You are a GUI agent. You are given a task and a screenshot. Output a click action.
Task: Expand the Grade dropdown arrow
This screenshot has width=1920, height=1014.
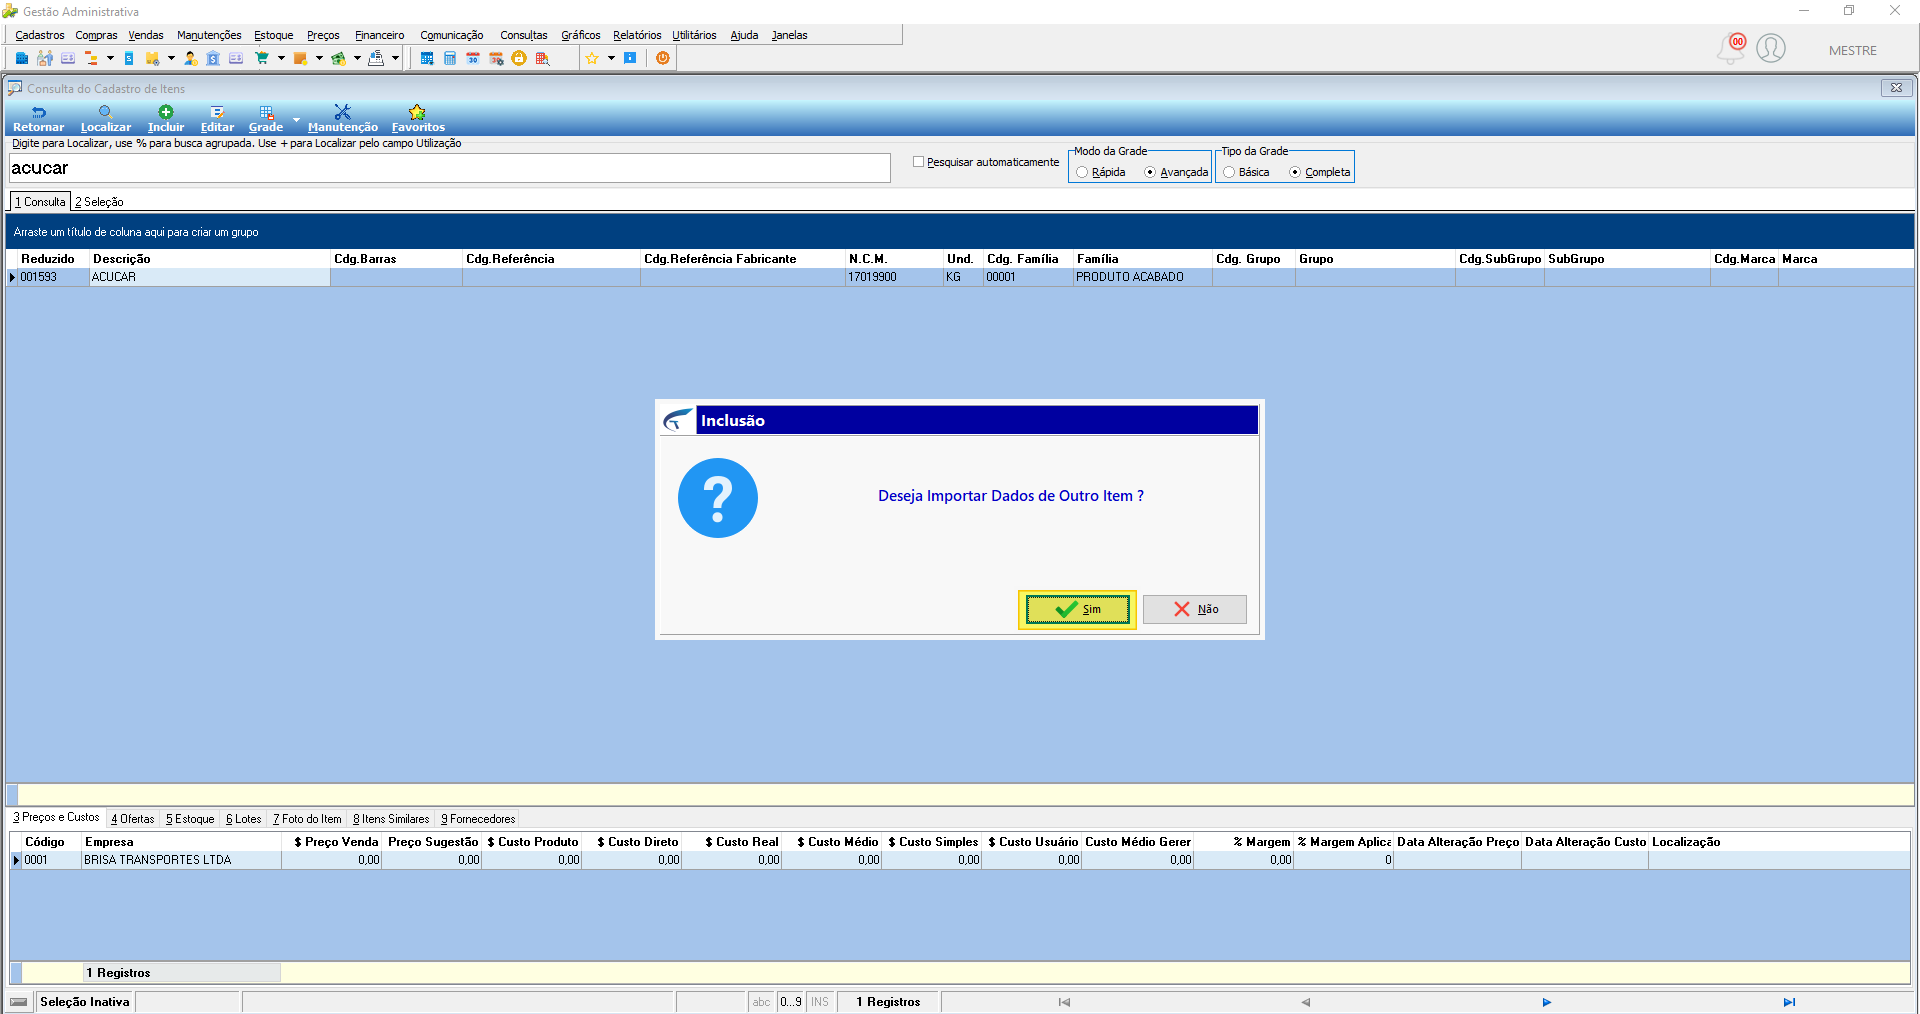[296, 120]
